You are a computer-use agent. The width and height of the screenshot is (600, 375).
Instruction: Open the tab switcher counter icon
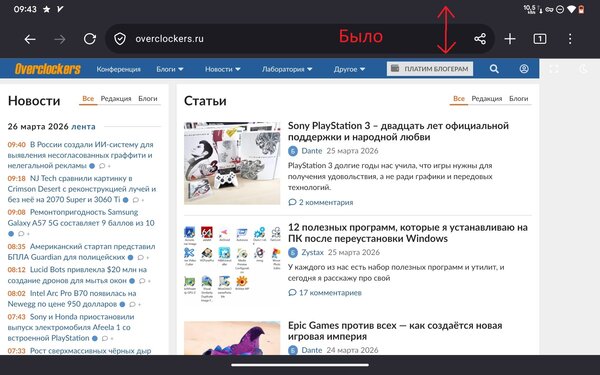(x=540, y=39)
